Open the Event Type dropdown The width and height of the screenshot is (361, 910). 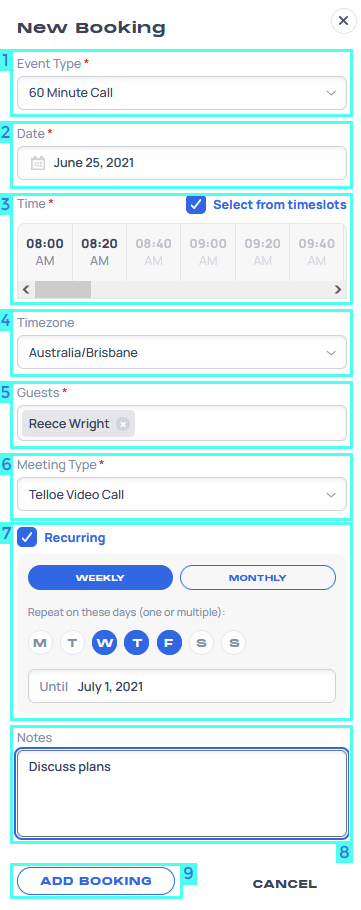tap(182, 93)
